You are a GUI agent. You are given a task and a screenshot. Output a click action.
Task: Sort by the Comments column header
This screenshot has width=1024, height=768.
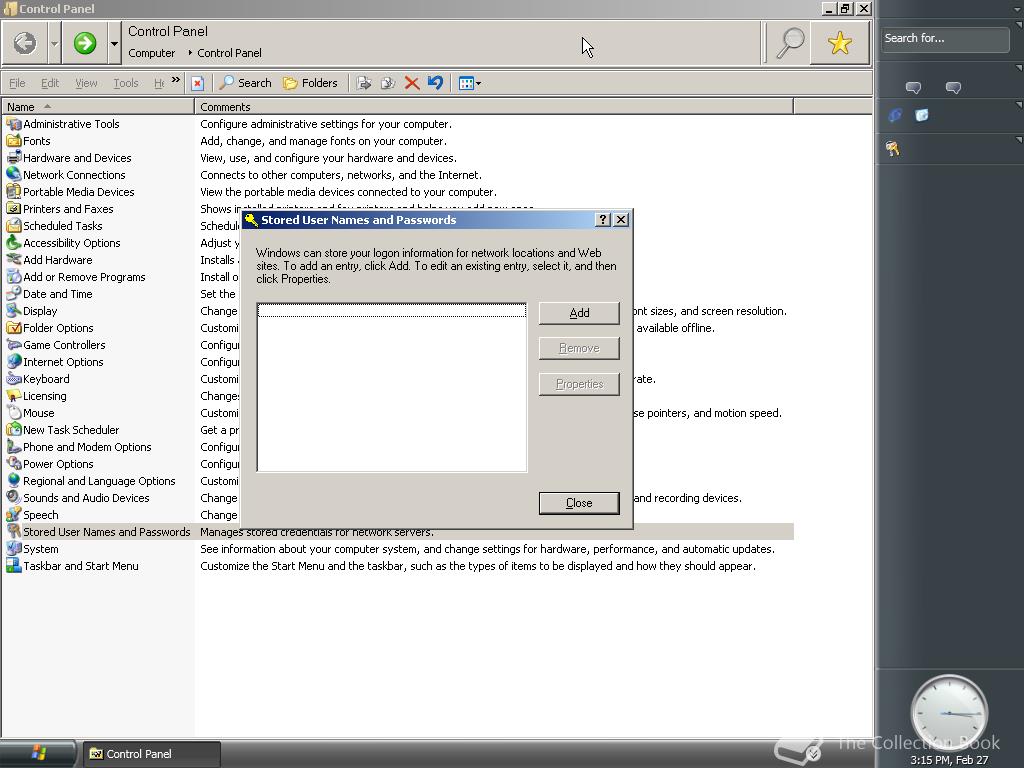494,106
